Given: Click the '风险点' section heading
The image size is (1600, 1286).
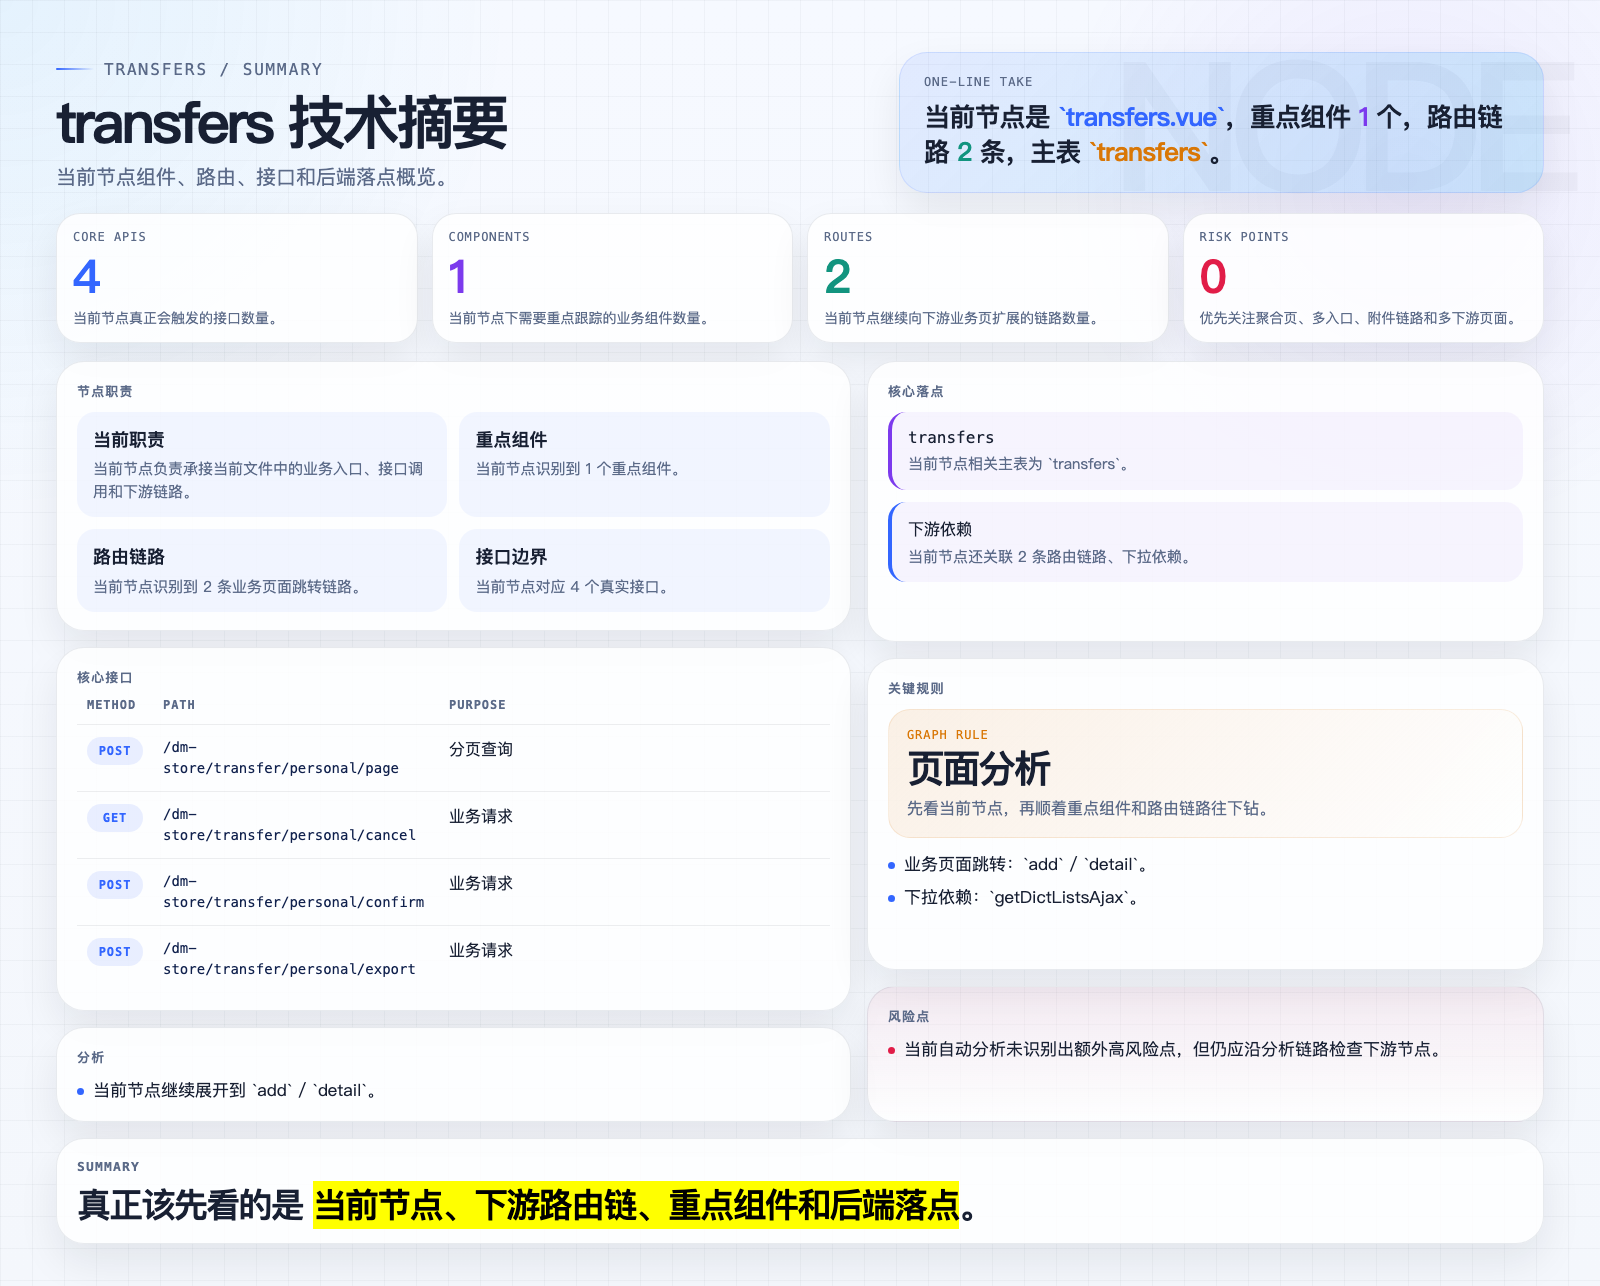Looking at the screenshot, I should [x=909, y=1016].
